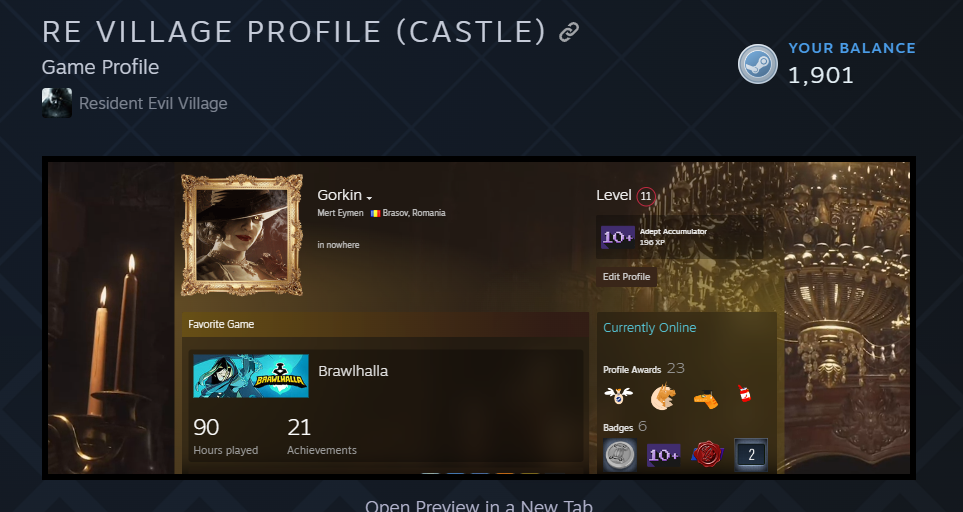Select the orange dragon profile award icon
Viewport: 963px width, 512px height.
(x=663, y=397)
